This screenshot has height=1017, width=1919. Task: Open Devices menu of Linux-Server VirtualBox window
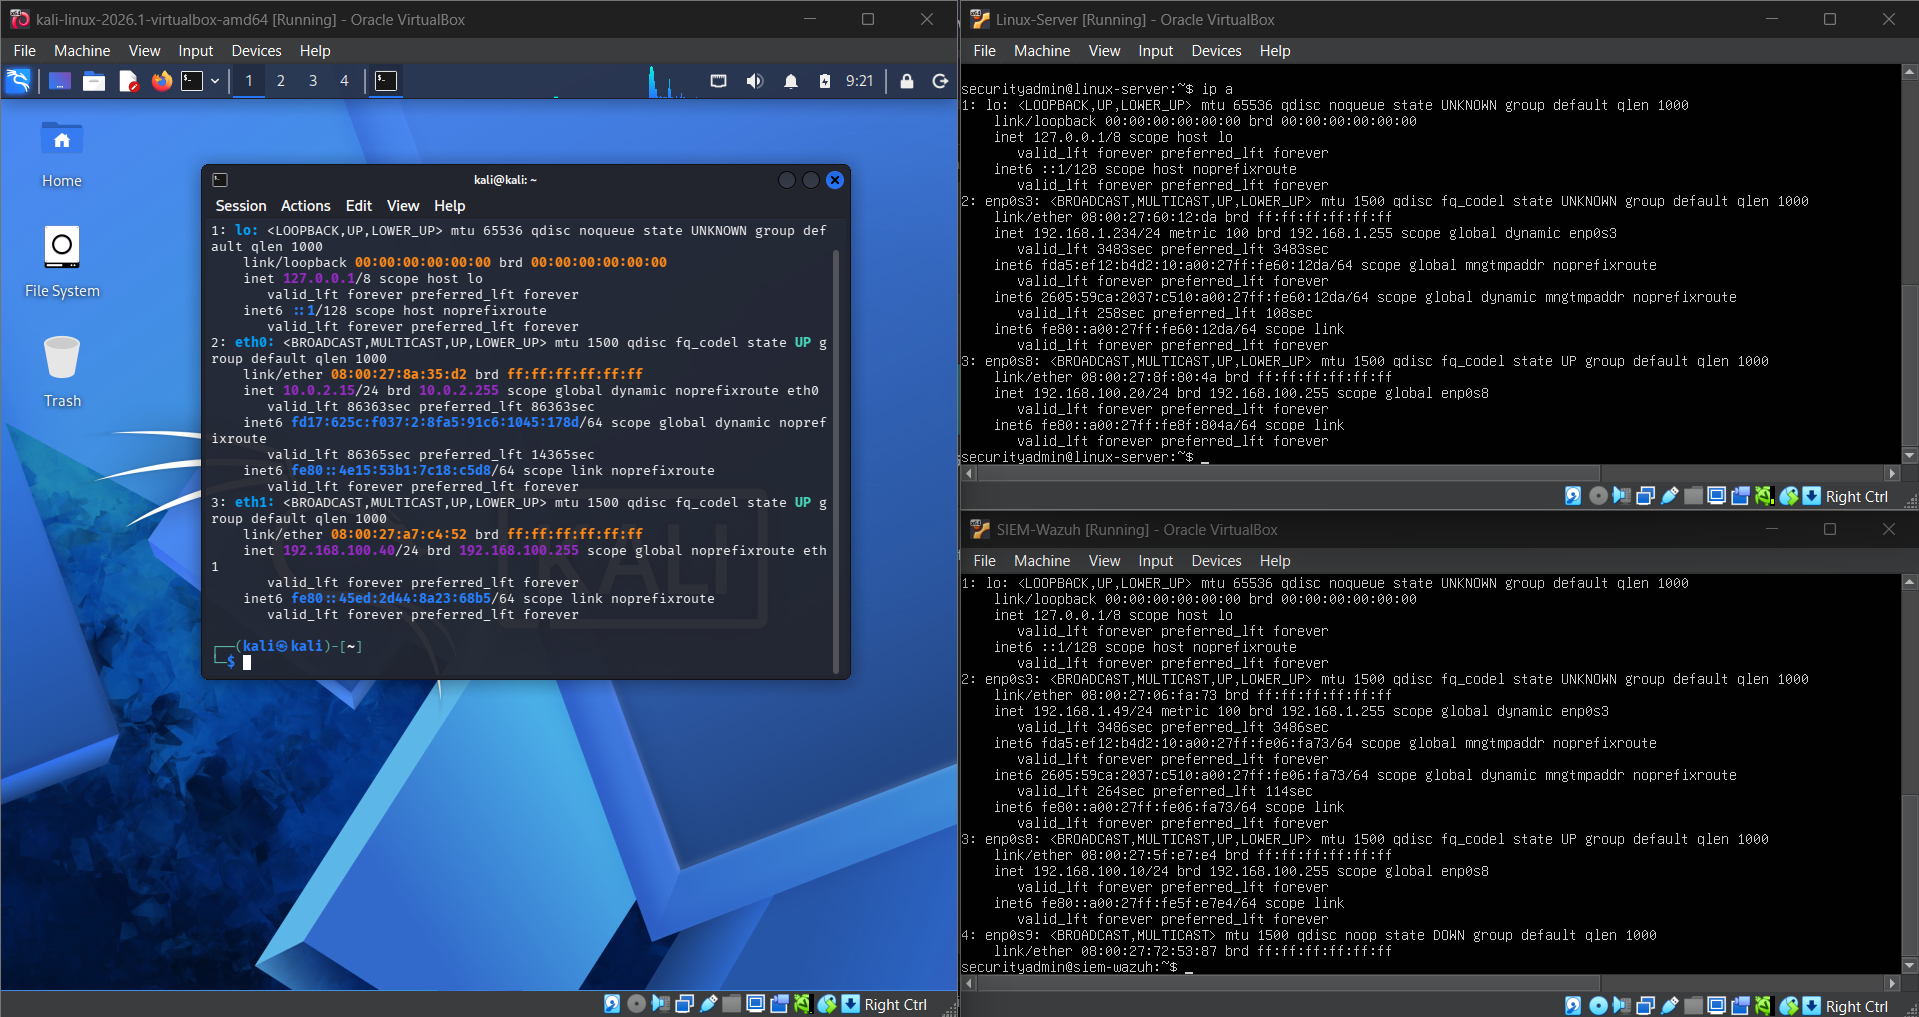point(1217,51)
